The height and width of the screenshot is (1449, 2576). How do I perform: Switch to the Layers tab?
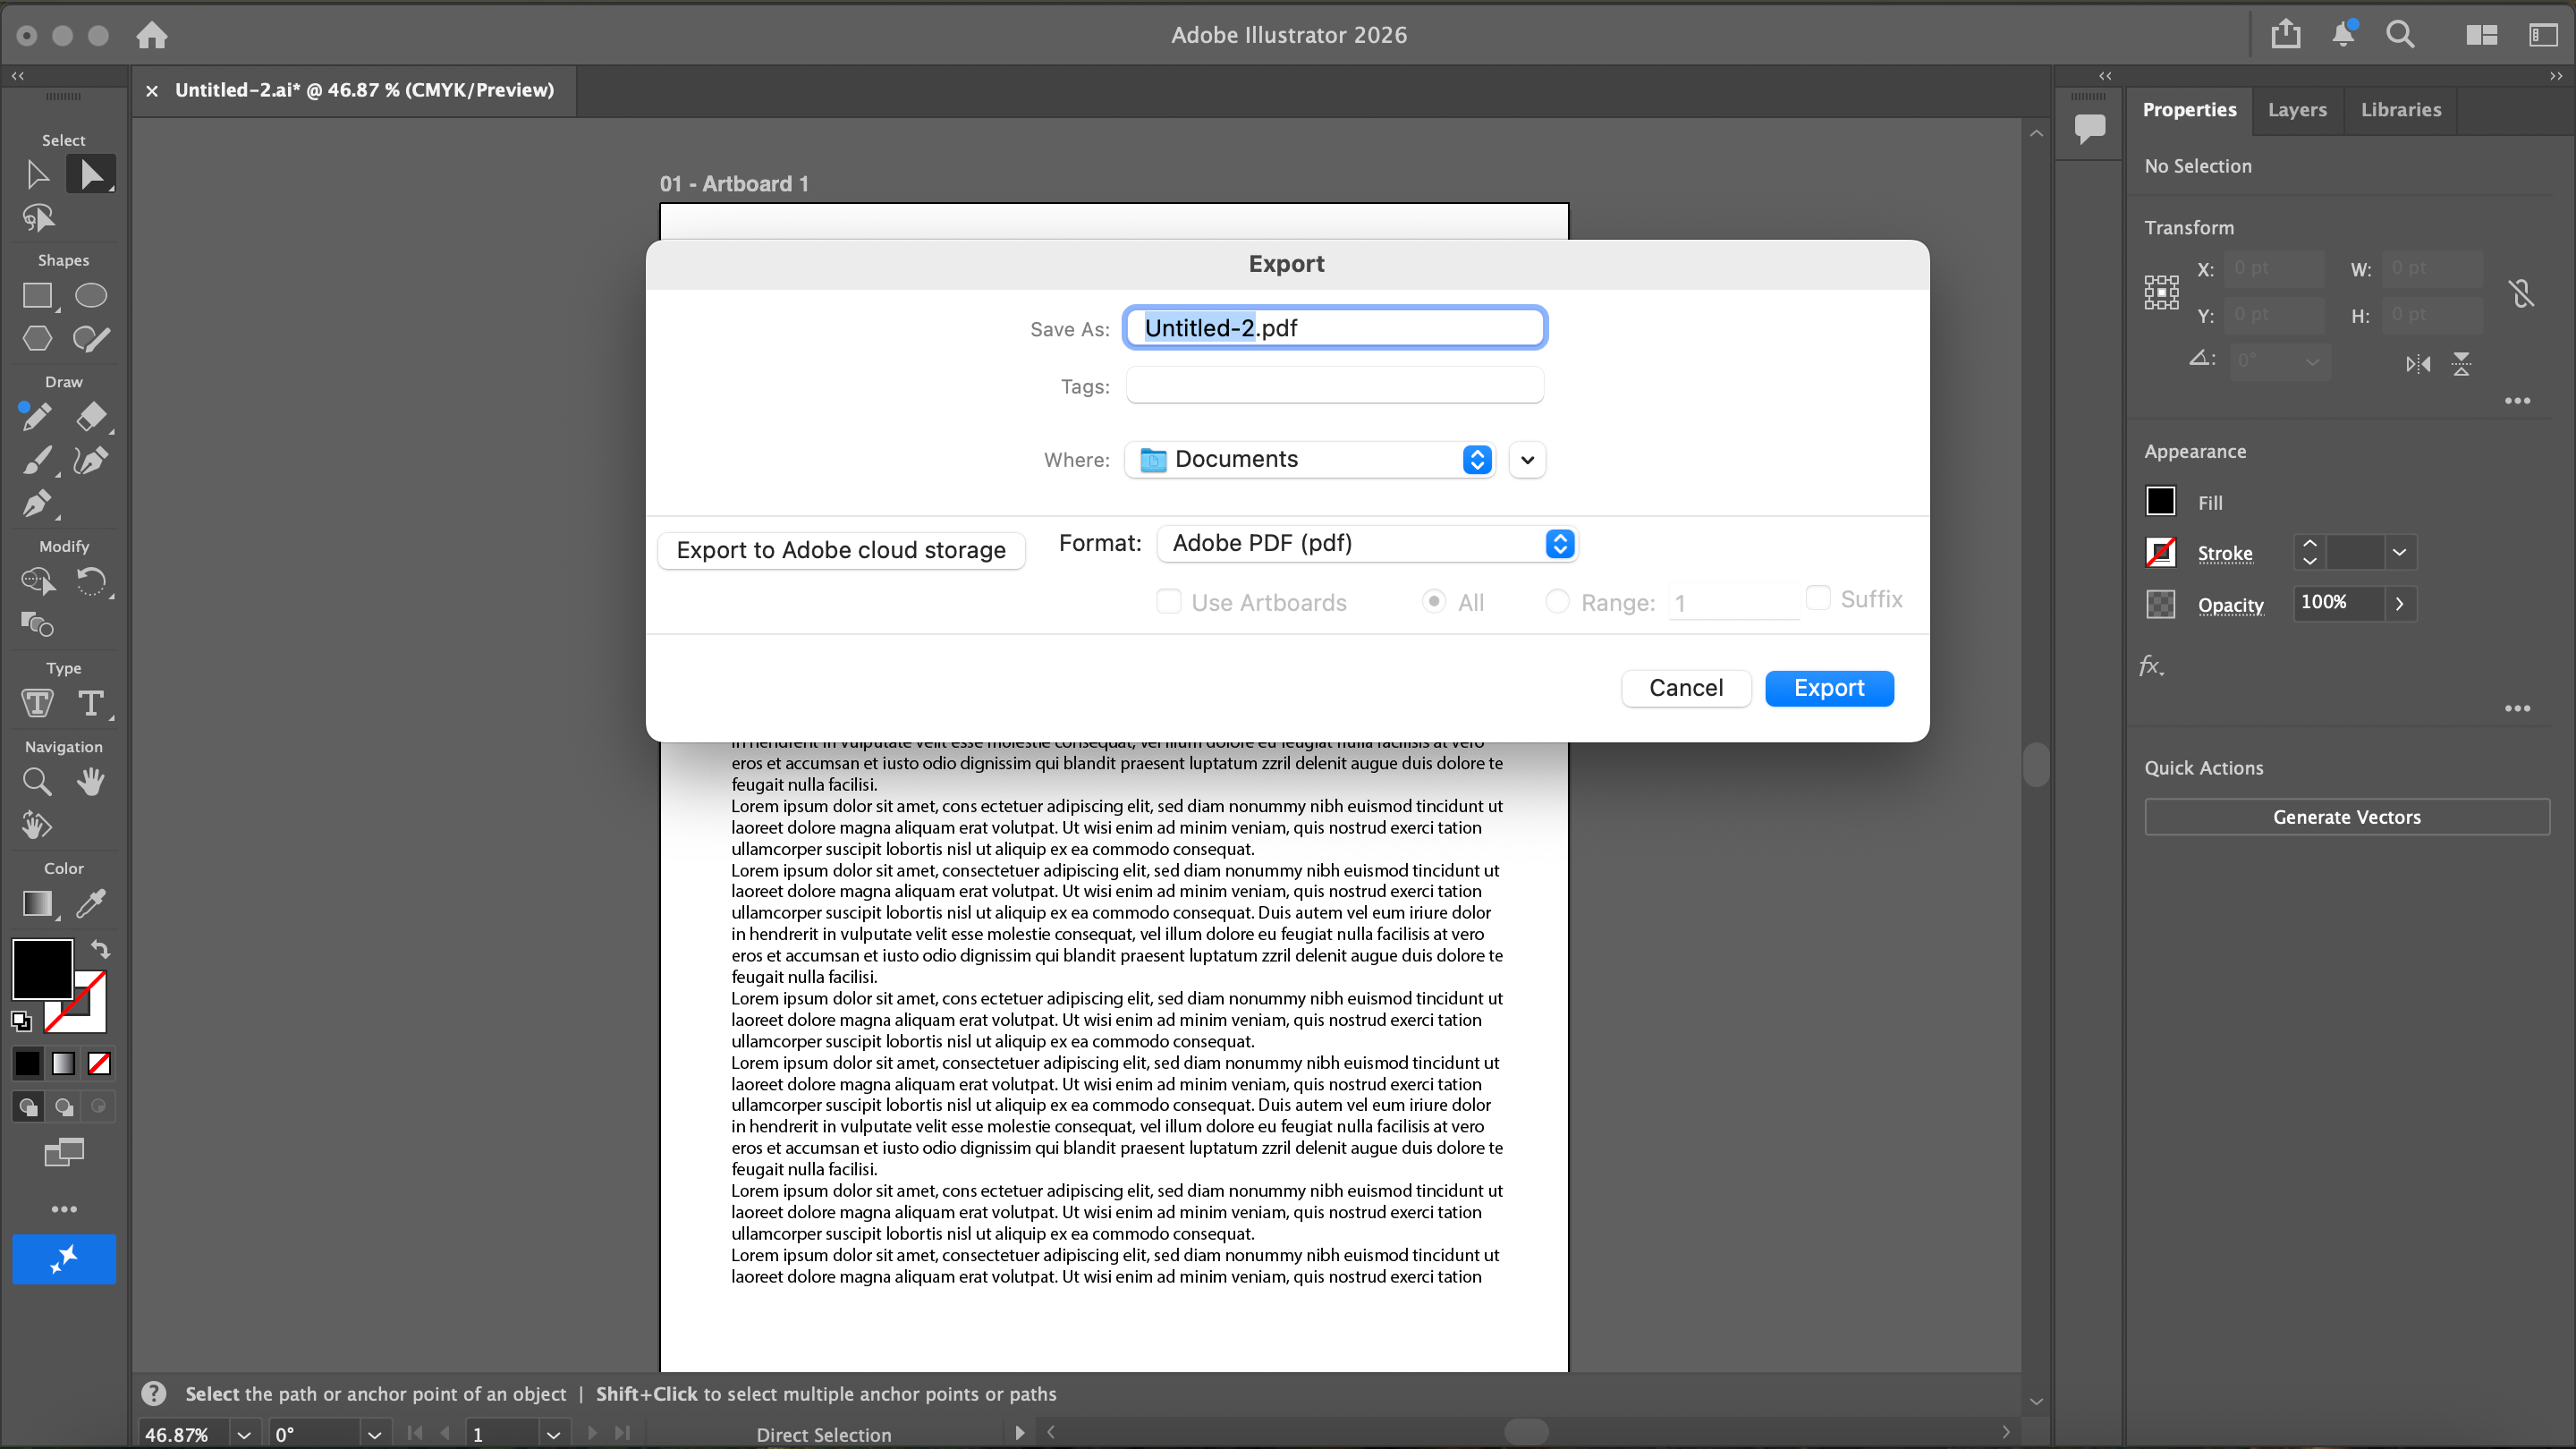point(2296,110)
